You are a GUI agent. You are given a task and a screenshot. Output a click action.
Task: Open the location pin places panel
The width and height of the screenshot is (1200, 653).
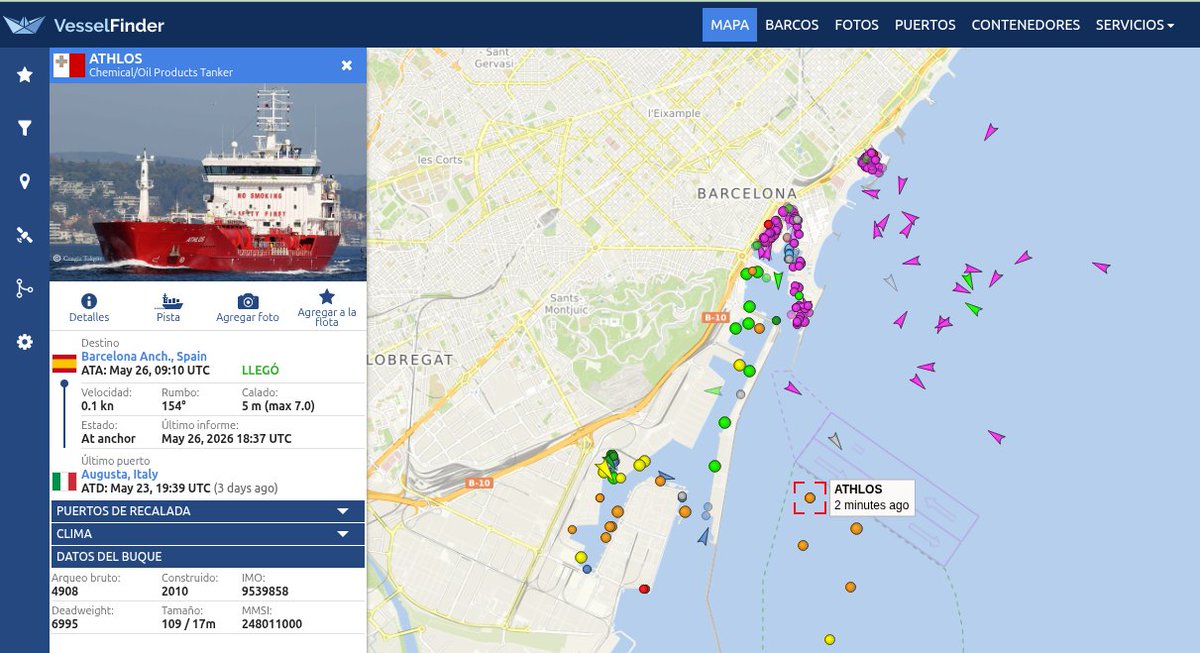click(25, 182)
